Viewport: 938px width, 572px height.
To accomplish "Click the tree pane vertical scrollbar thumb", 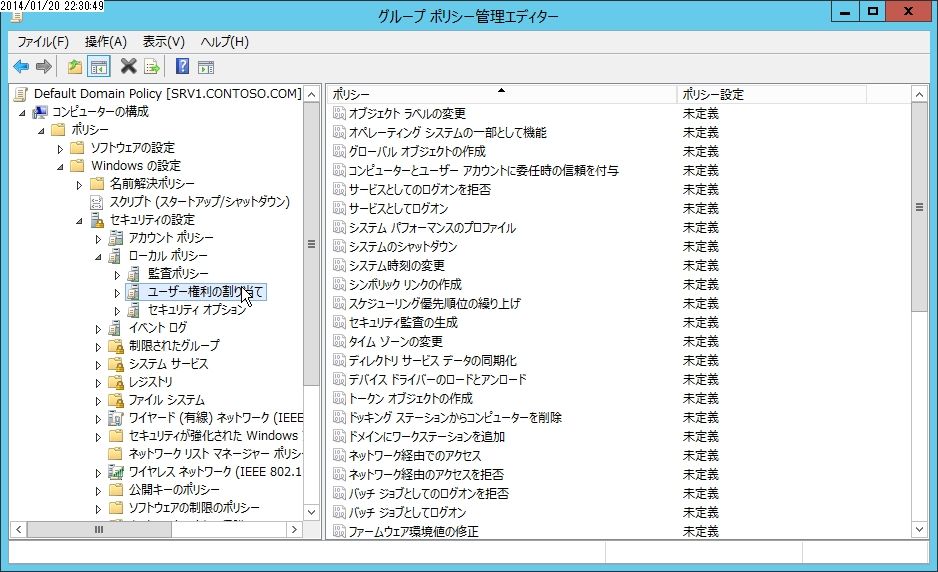I will click(311, 244).
